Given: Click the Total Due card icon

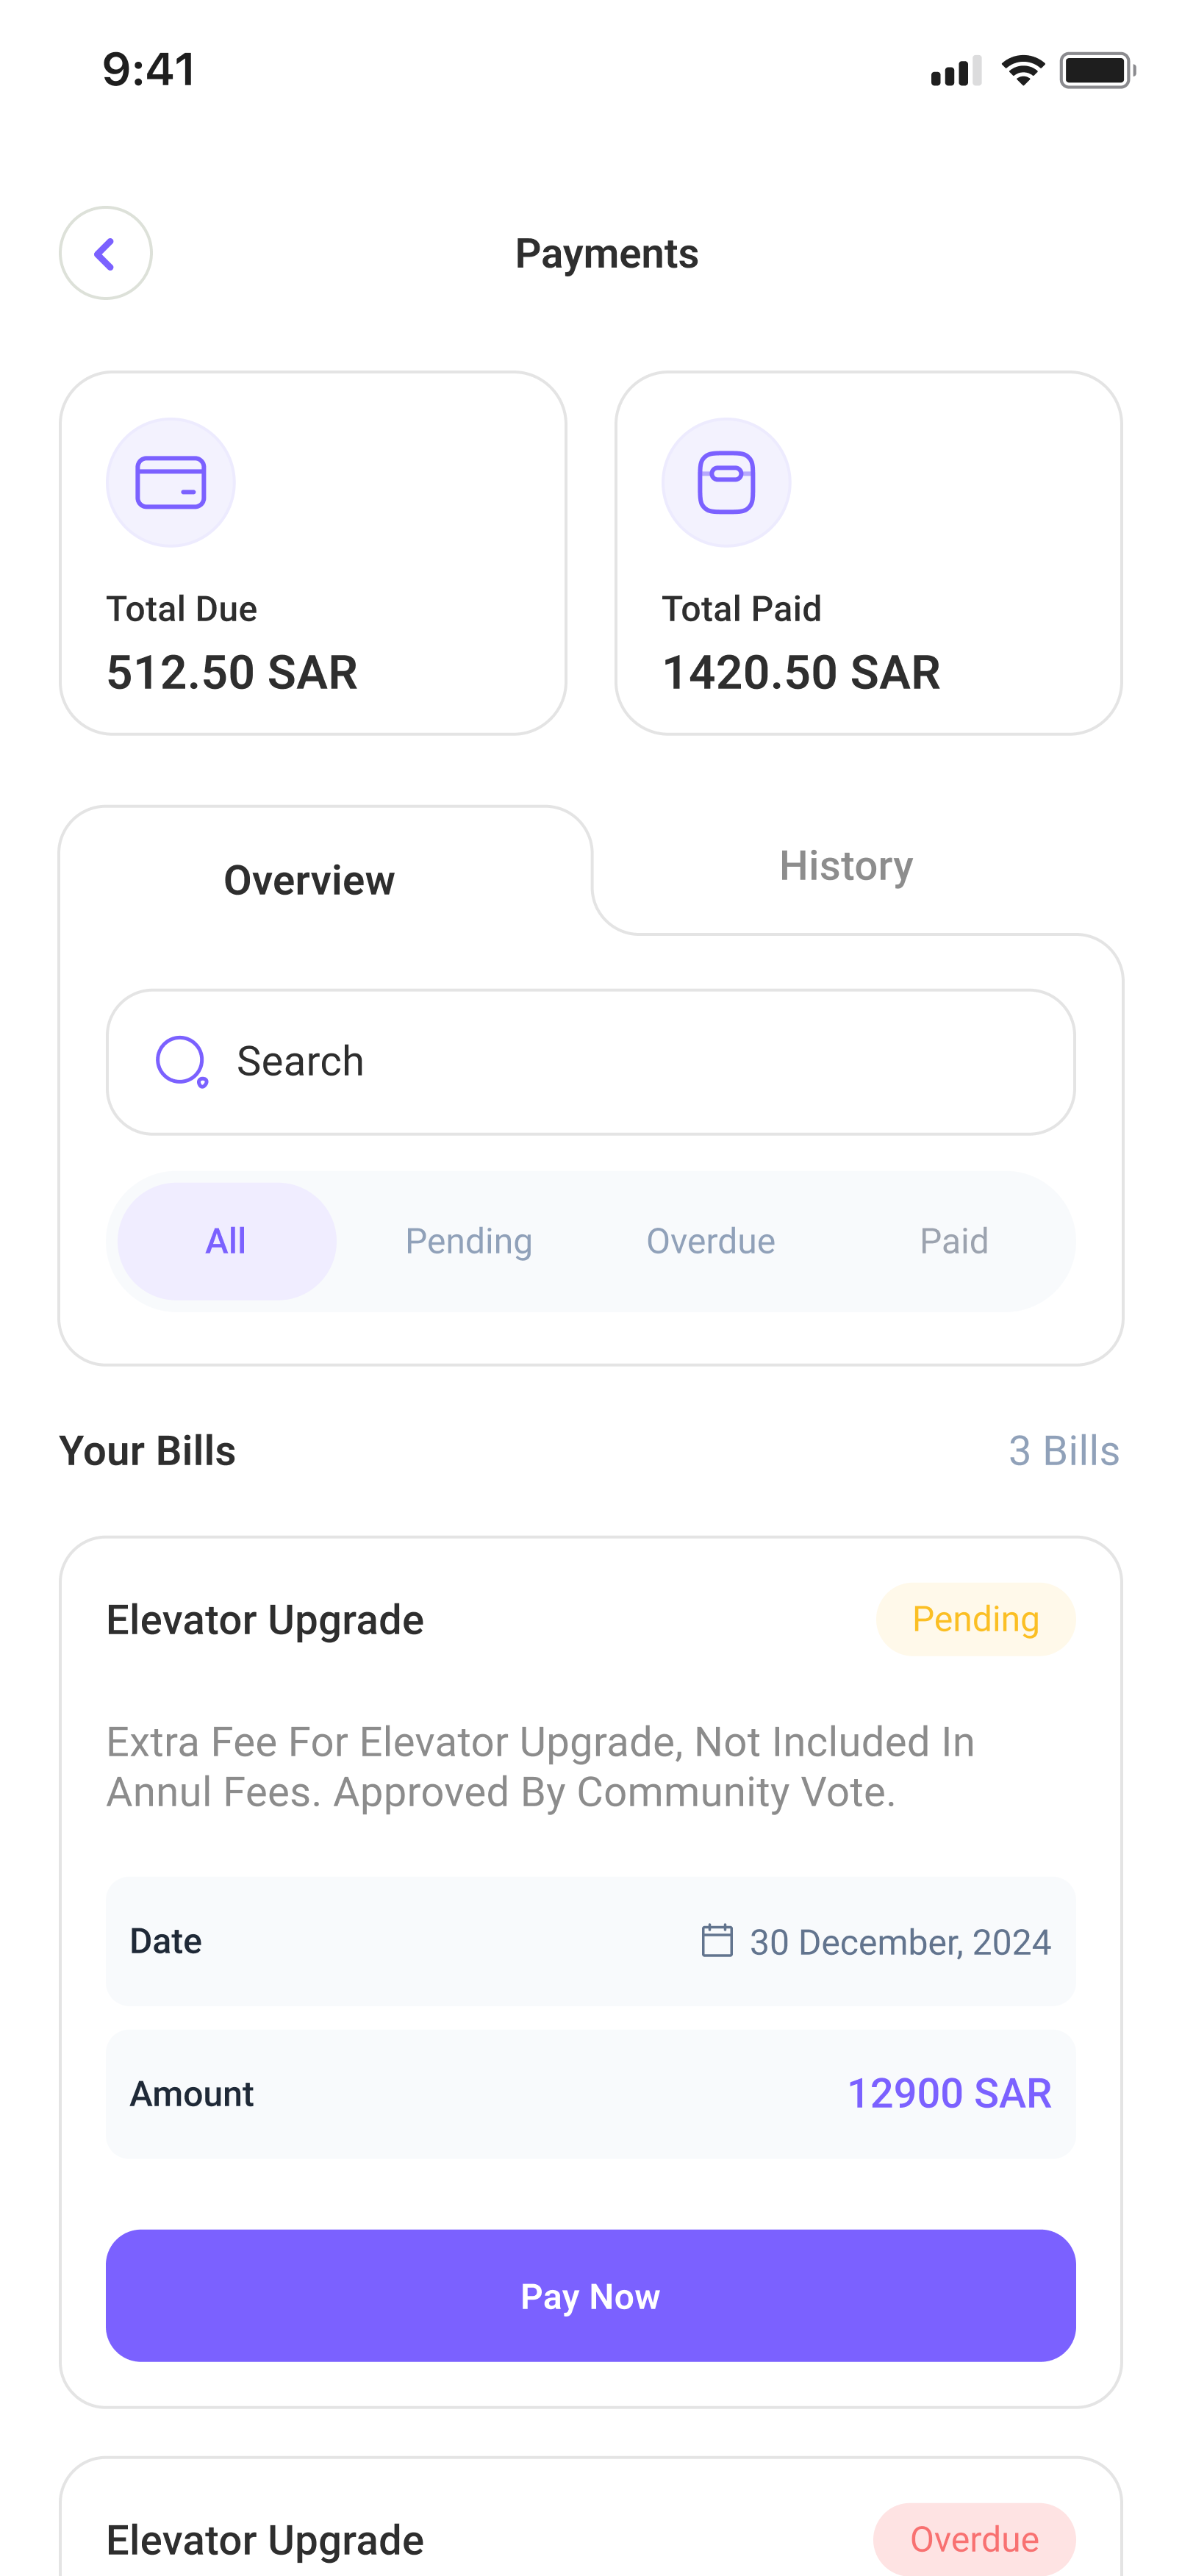Looking at the screenshot, I should click(x=171, y=482).
